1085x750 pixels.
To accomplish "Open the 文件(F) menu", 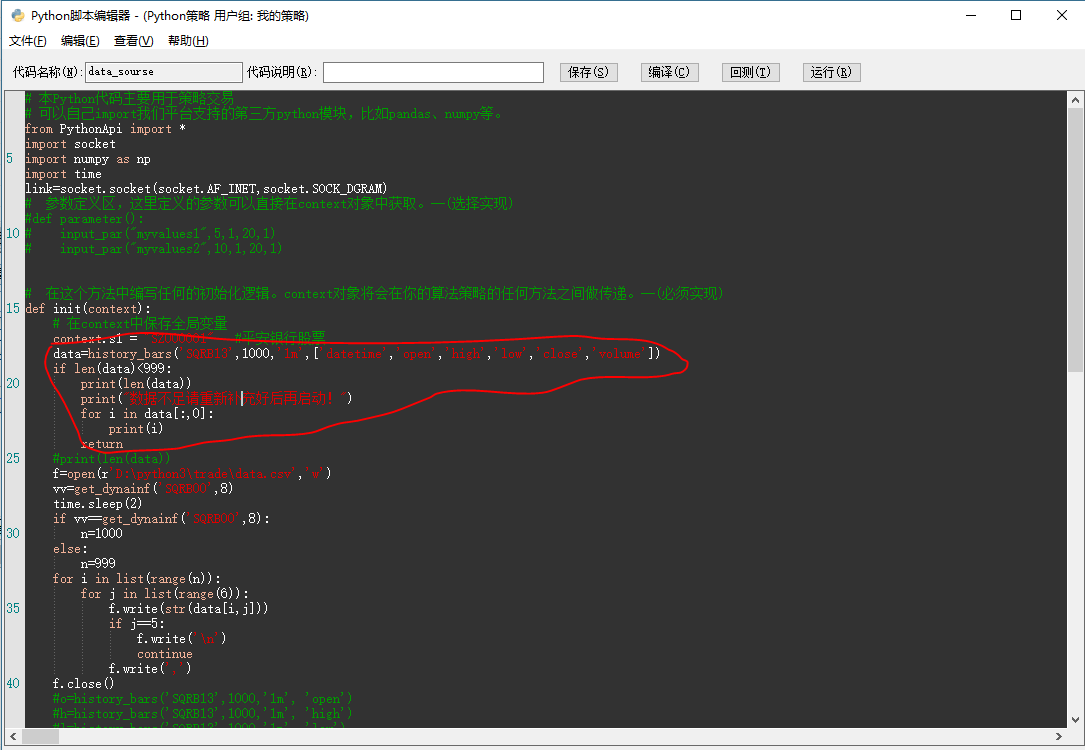I will tap(28, 41).
